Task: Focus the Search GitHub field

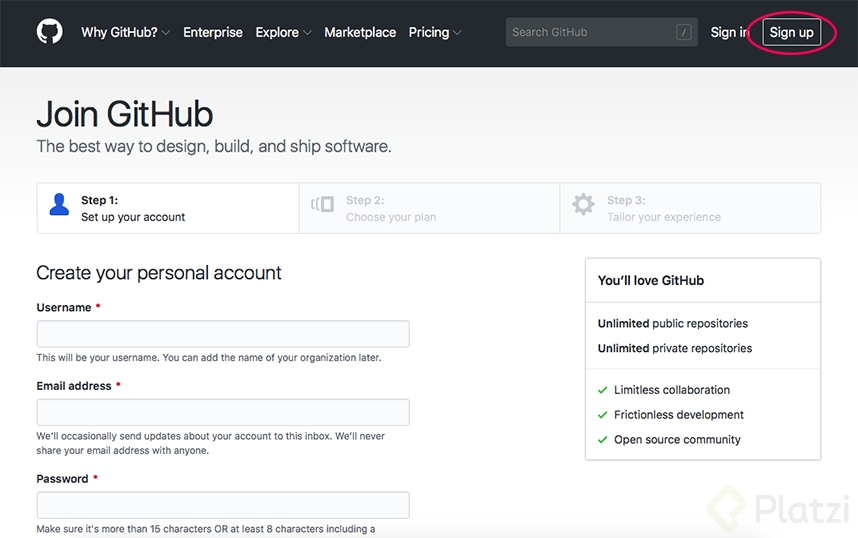Action: [x=601, y=32]
